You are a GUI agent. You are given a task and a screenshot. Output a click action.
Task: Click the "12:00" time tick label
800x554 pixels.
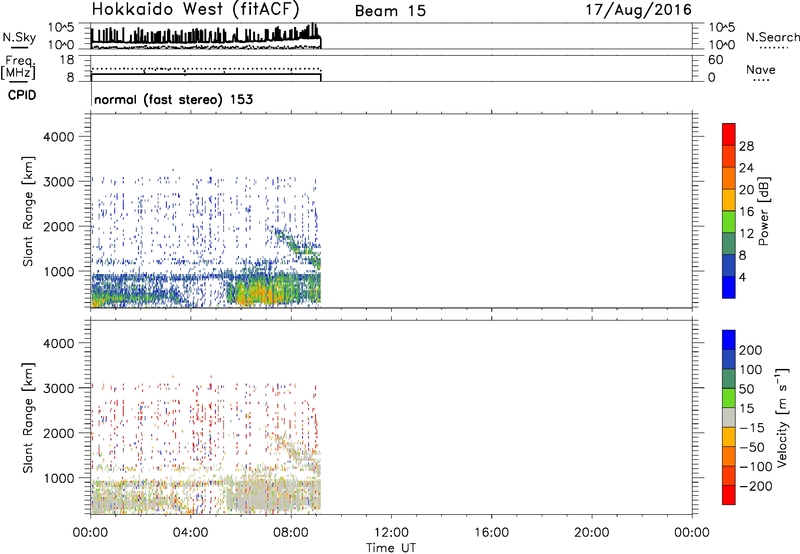click(391, 533)
